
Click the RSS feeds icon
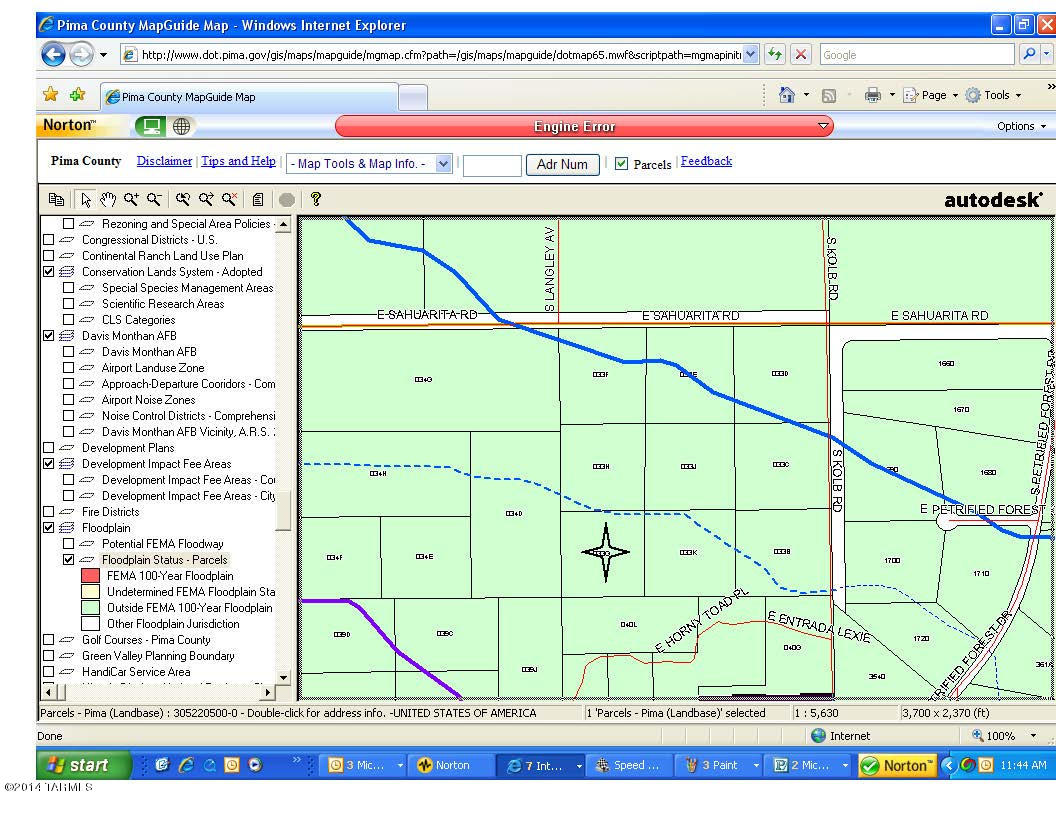pyautogui.click(x=829, y=96)
